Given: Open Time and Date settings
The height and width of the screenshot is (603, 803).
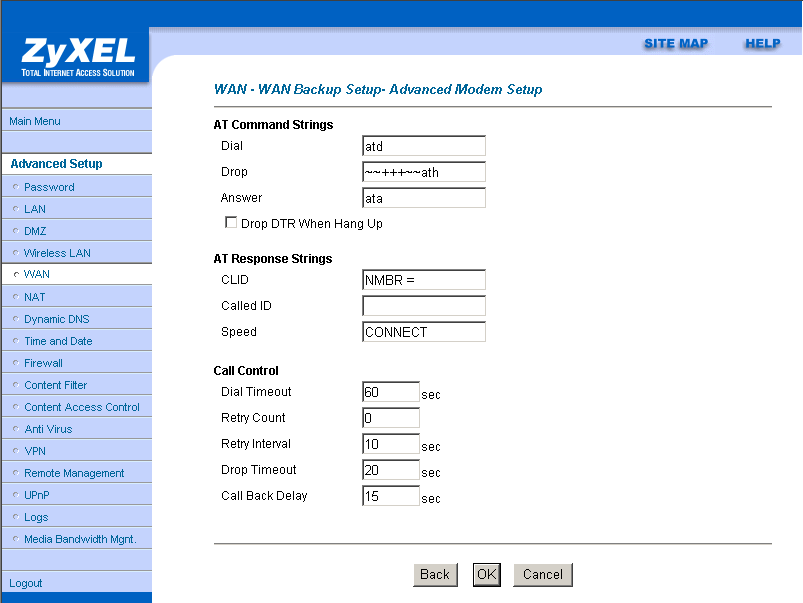Looking at the screenshot, I should pos(58,342).
